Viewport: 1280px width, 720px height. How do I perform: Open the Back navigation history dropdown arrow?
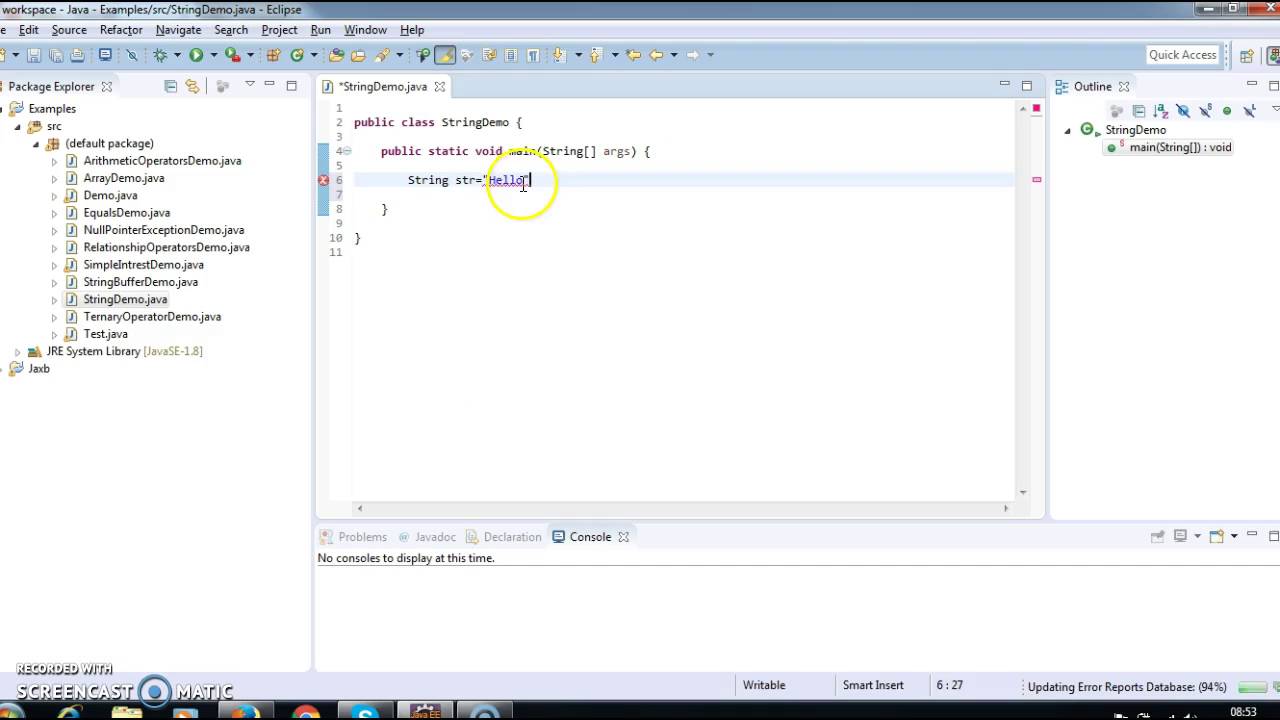(x=673, y=55)
